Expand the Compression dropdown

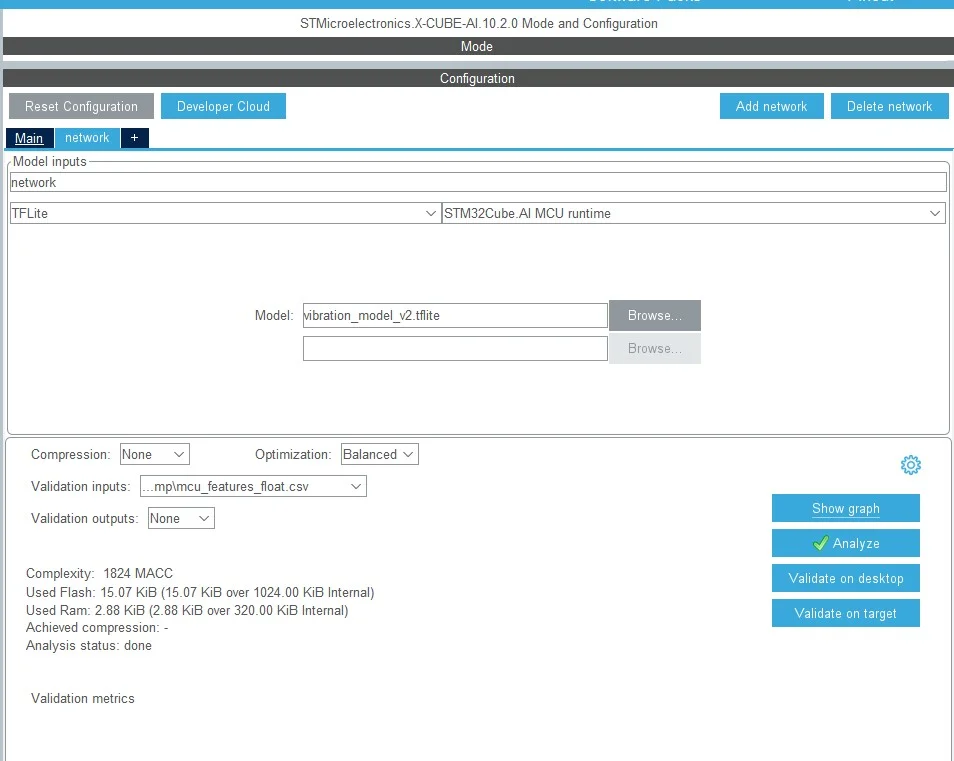155,454
